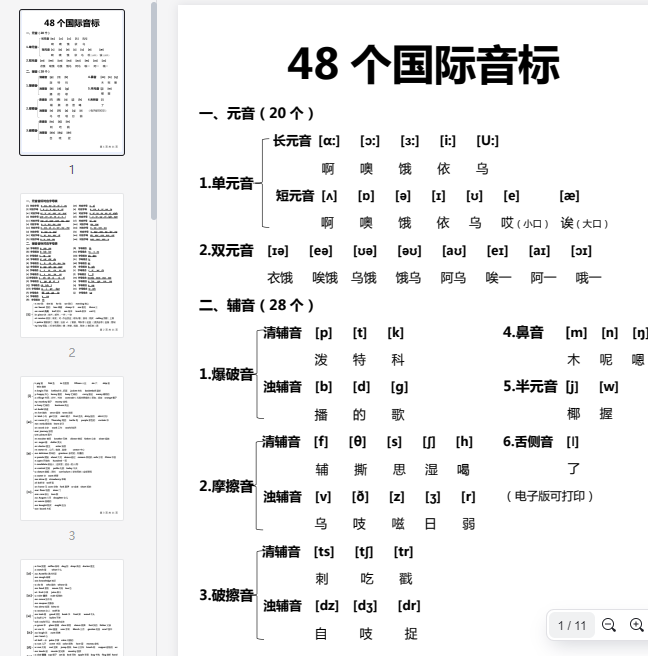Viewport: 648px width, 656px height.
Task: Click the title 48 个国际音标
Action: click(423, 66)
